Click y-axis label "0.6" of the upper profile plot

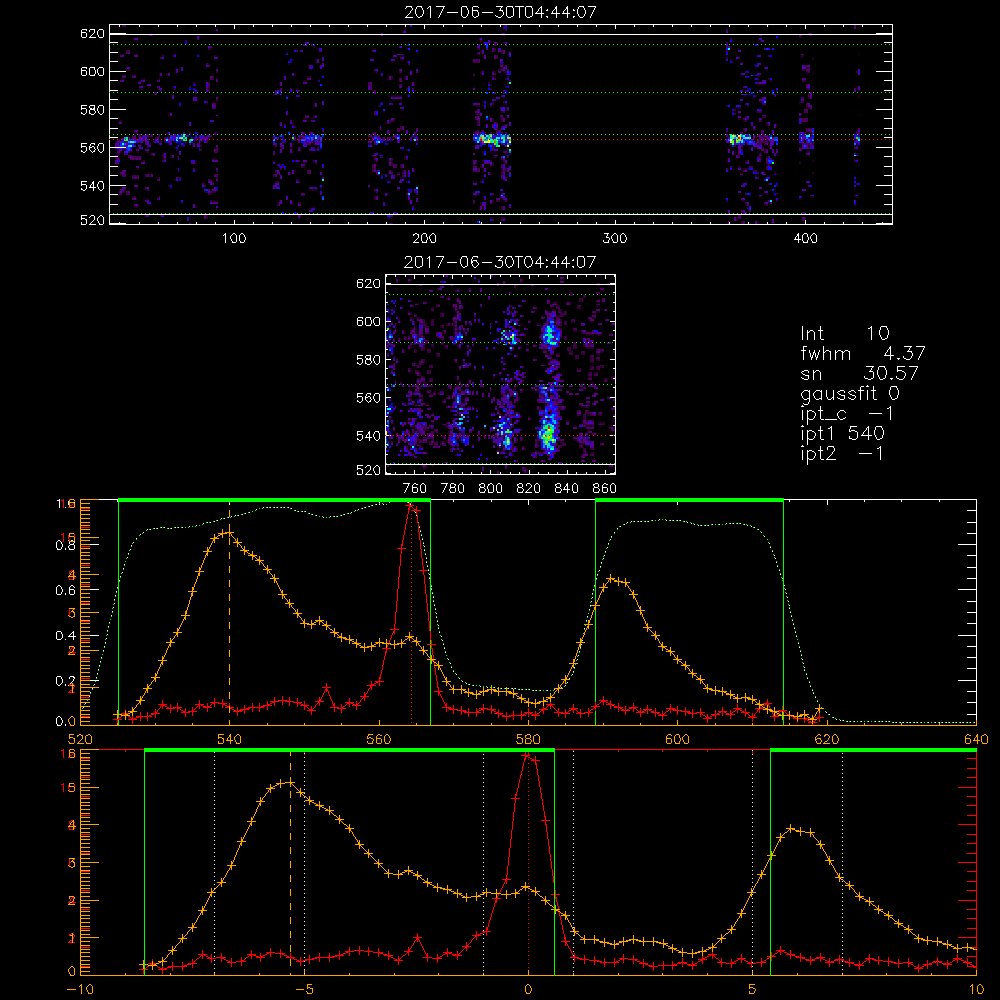coord(66,591)
